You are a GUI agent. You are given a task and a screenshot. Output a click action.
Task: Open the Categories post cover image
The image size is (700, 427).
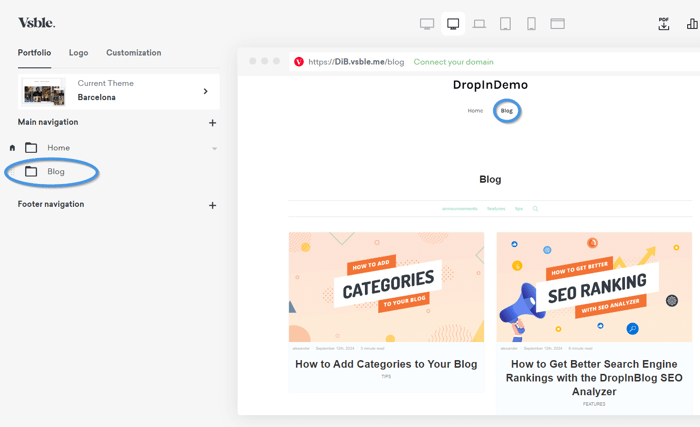386,287
